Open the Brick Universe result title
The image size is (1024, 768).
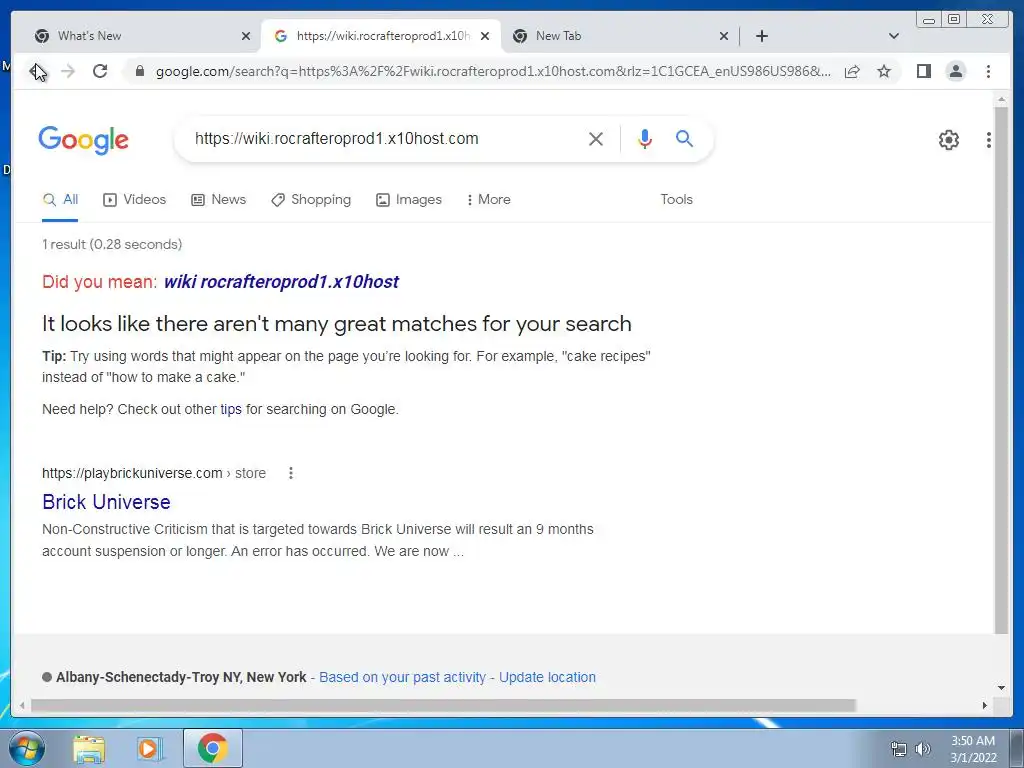pyautogui.click(x=106, y=502)
